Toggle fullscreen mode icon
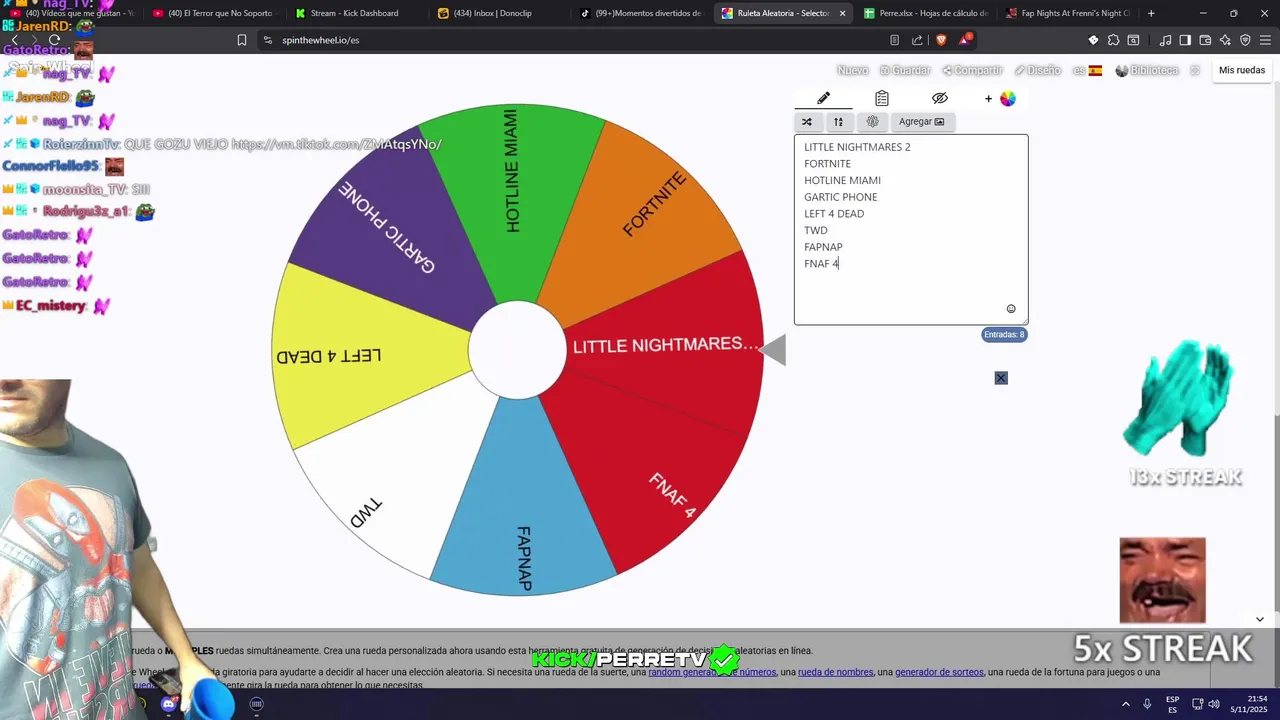Viewport: 1280px width, 720px height. (1194, 70)
